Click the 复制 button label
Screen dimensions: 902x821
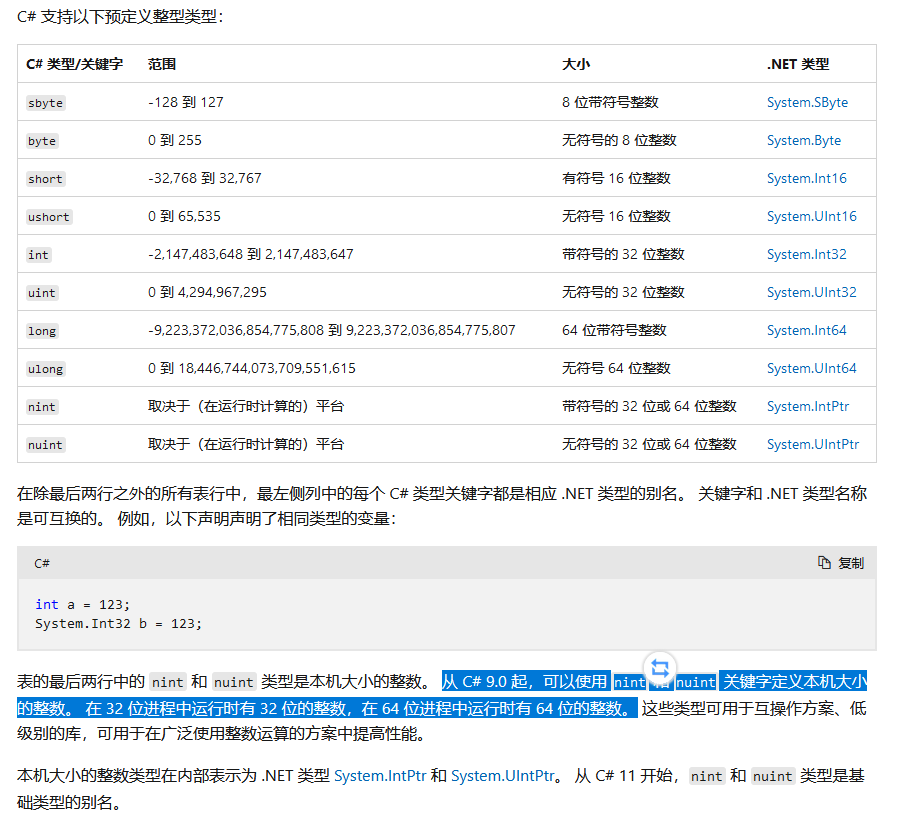click(x=851, y=563)
